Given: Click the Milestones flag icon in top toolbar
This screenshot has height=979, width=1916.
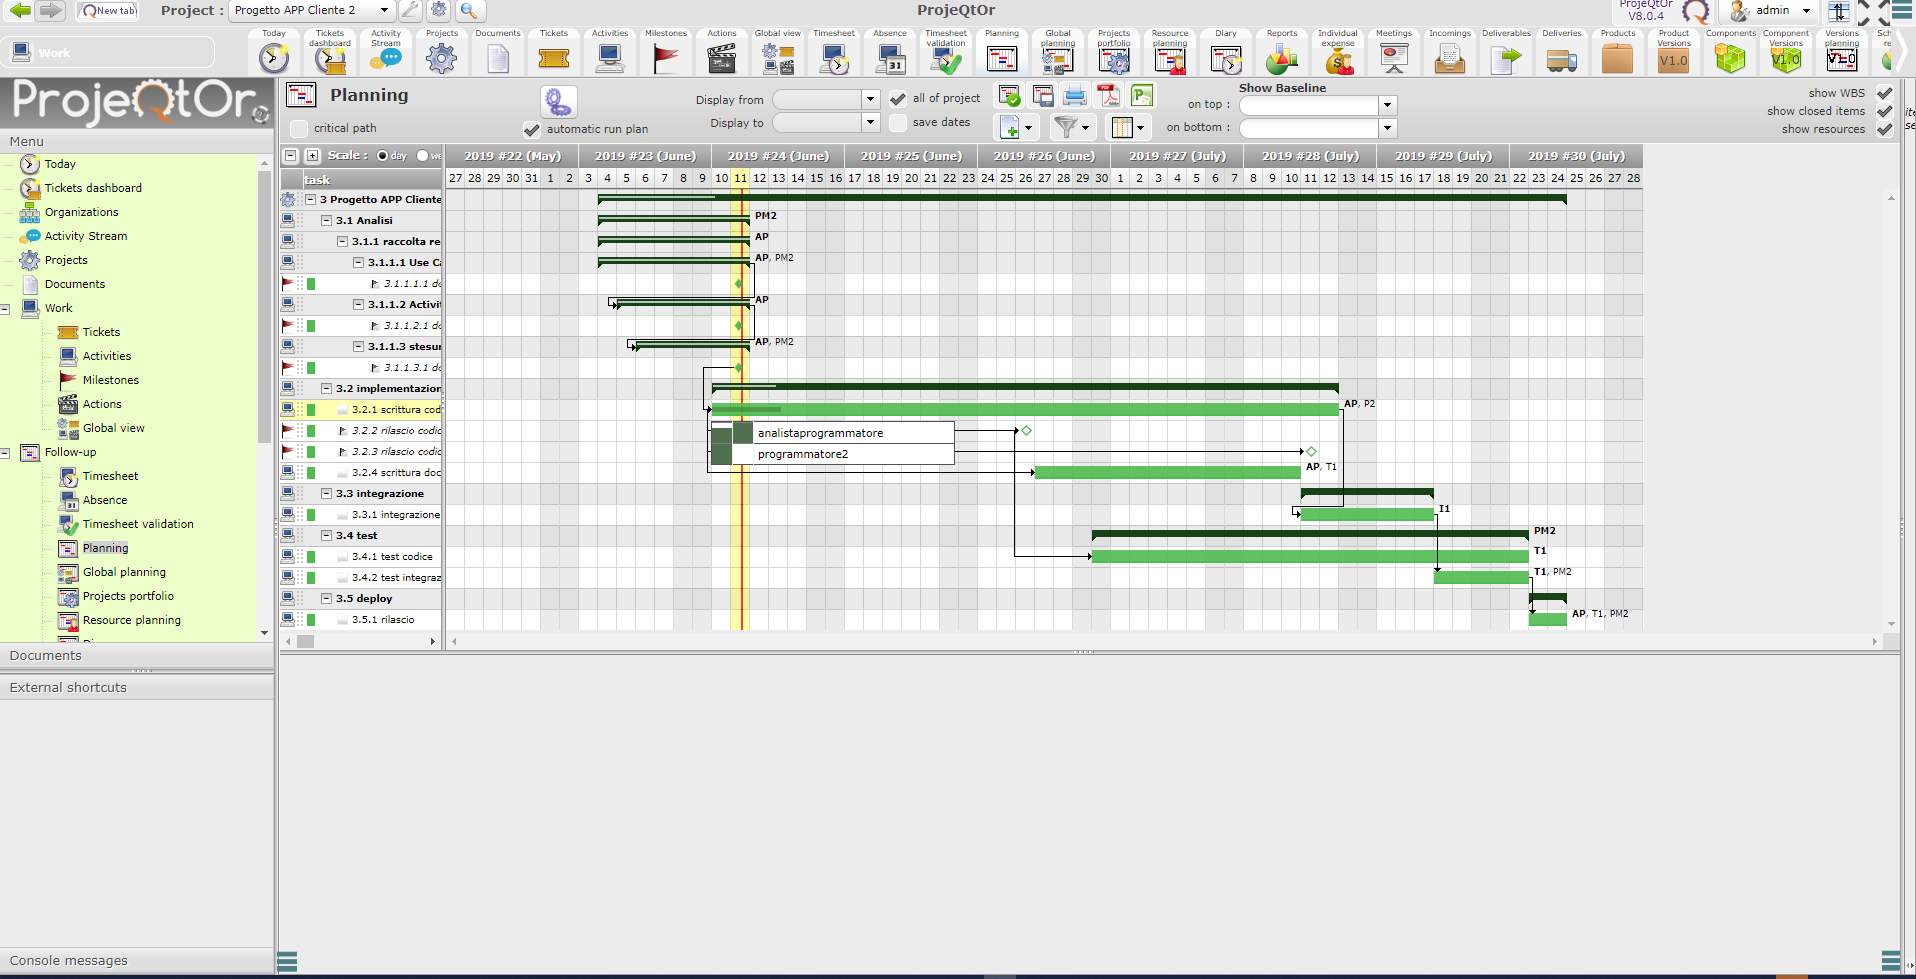Looking at the screenshot, I should (665, 60).
